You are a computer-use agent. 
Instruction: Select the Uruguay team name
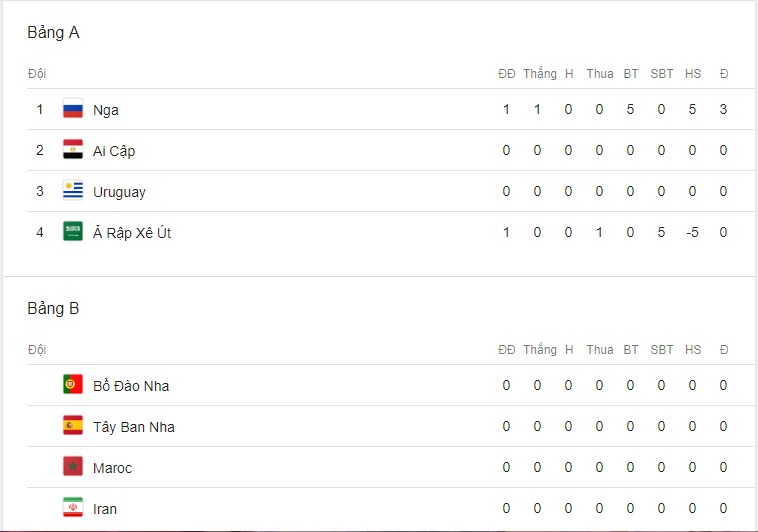click(119, 192)
